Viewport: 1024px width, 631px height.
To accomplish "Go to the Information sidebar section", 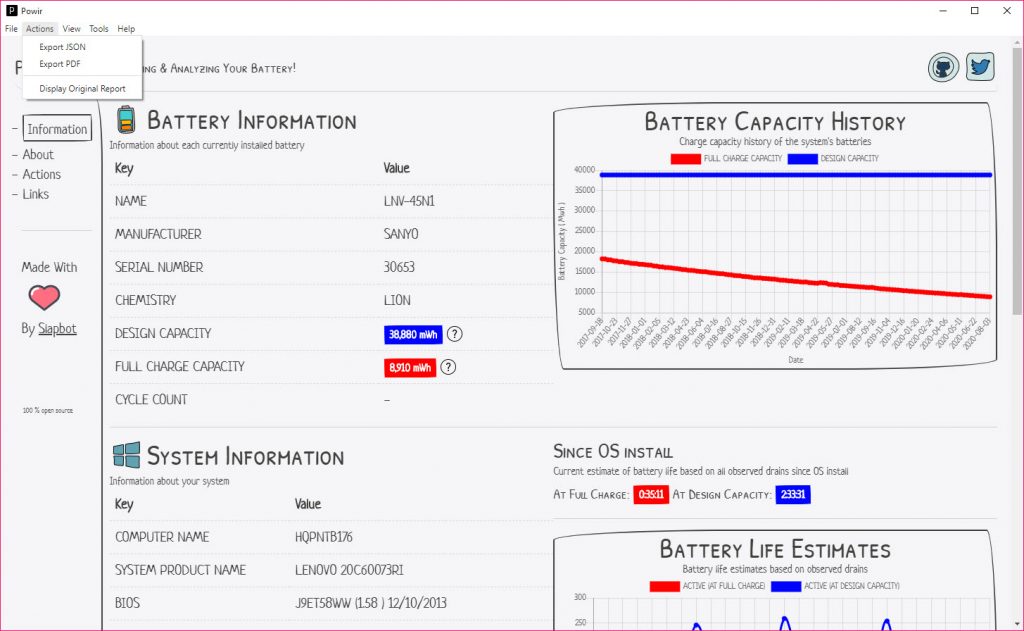I will 57,129.
